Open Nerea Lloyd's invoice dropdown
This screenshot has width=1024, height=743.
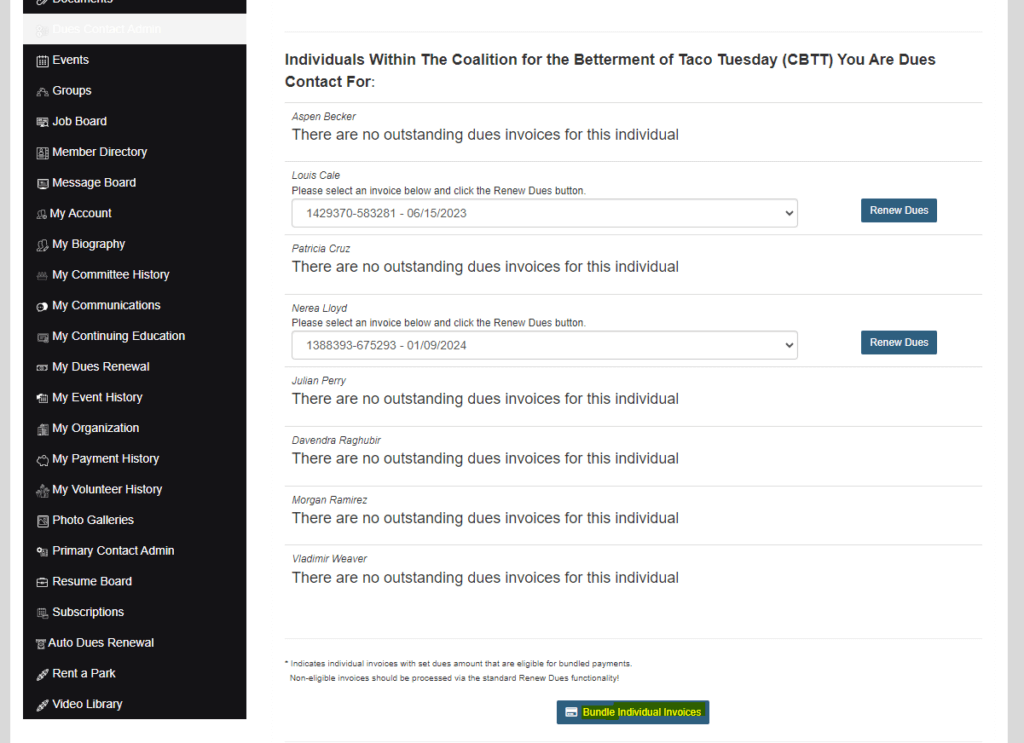[x=544, y=345]
